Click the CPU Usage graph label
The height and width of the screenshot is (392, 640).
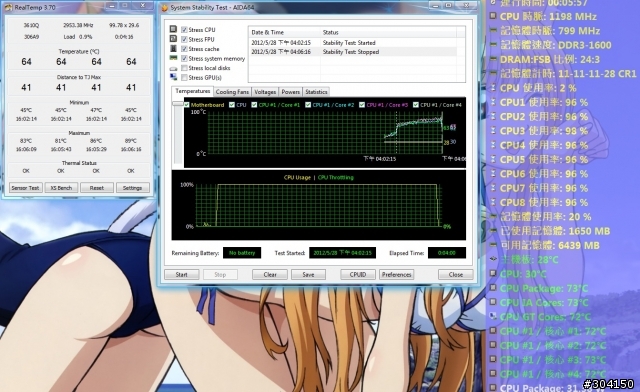point(297,178)
